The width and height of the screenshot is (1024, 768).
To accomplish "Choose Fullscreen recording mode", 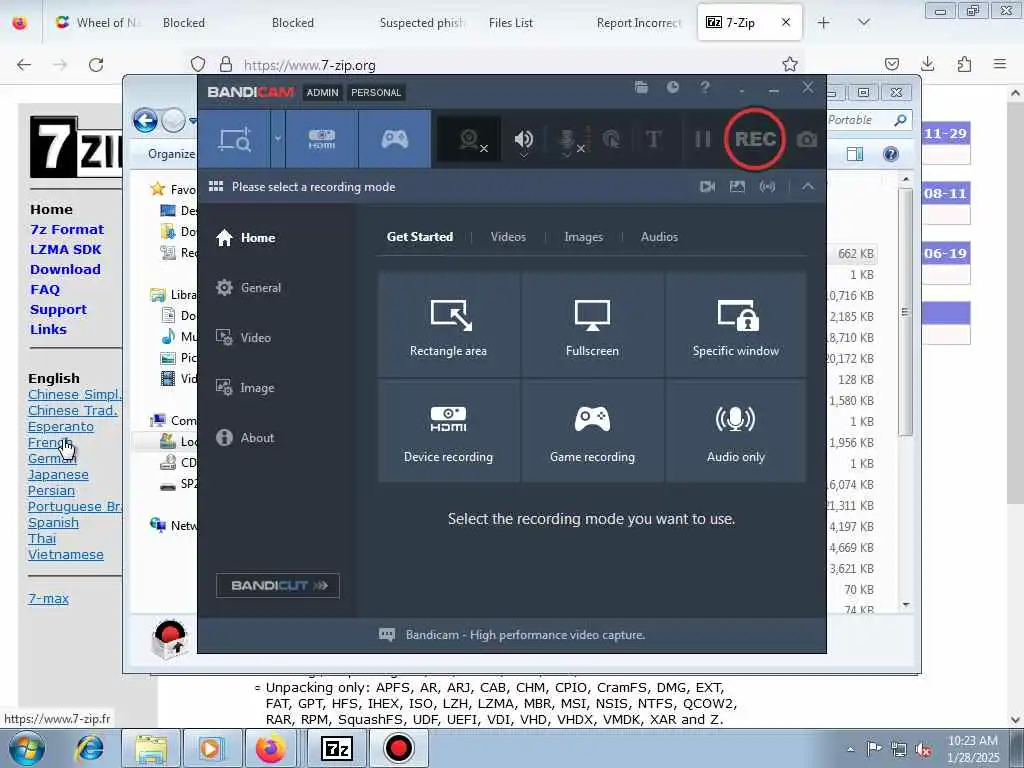I will (x=592, y=325).
